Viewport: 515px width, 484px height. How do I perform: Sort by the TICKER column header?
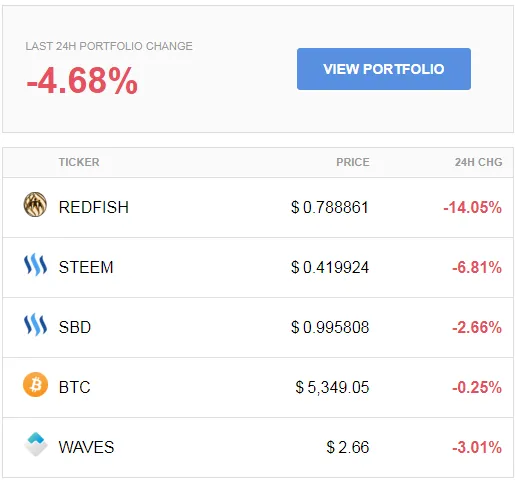(x=79, y=162)
